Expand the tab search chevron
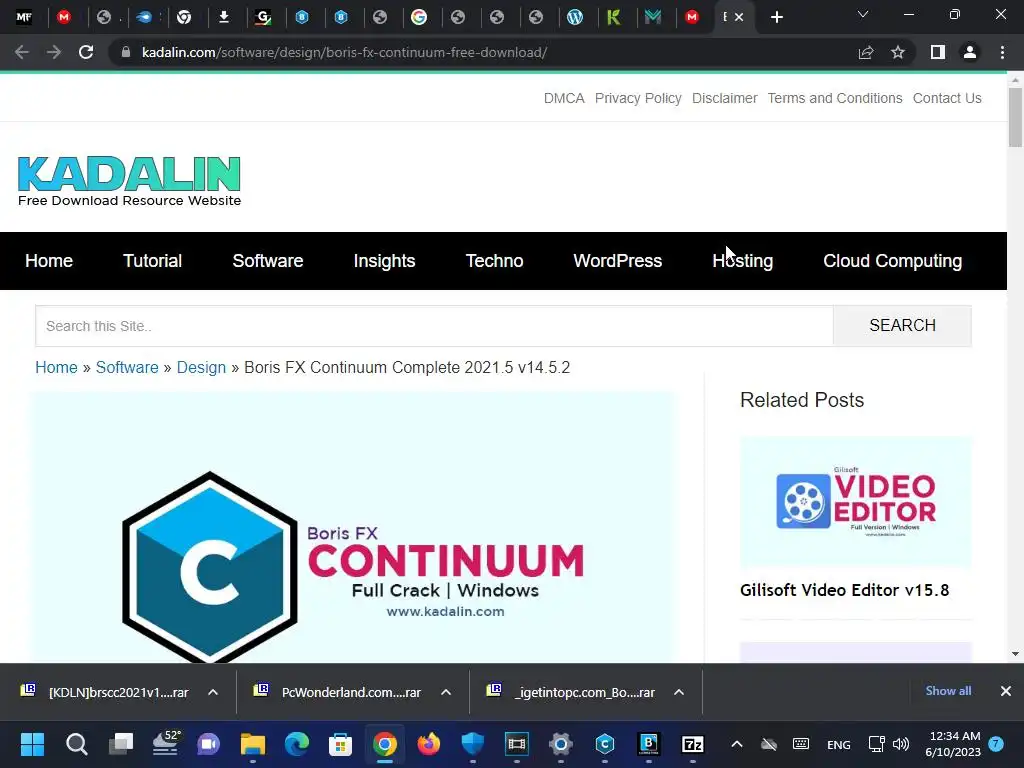Viewport: 1024px width, 768px height. pos(863,14)
